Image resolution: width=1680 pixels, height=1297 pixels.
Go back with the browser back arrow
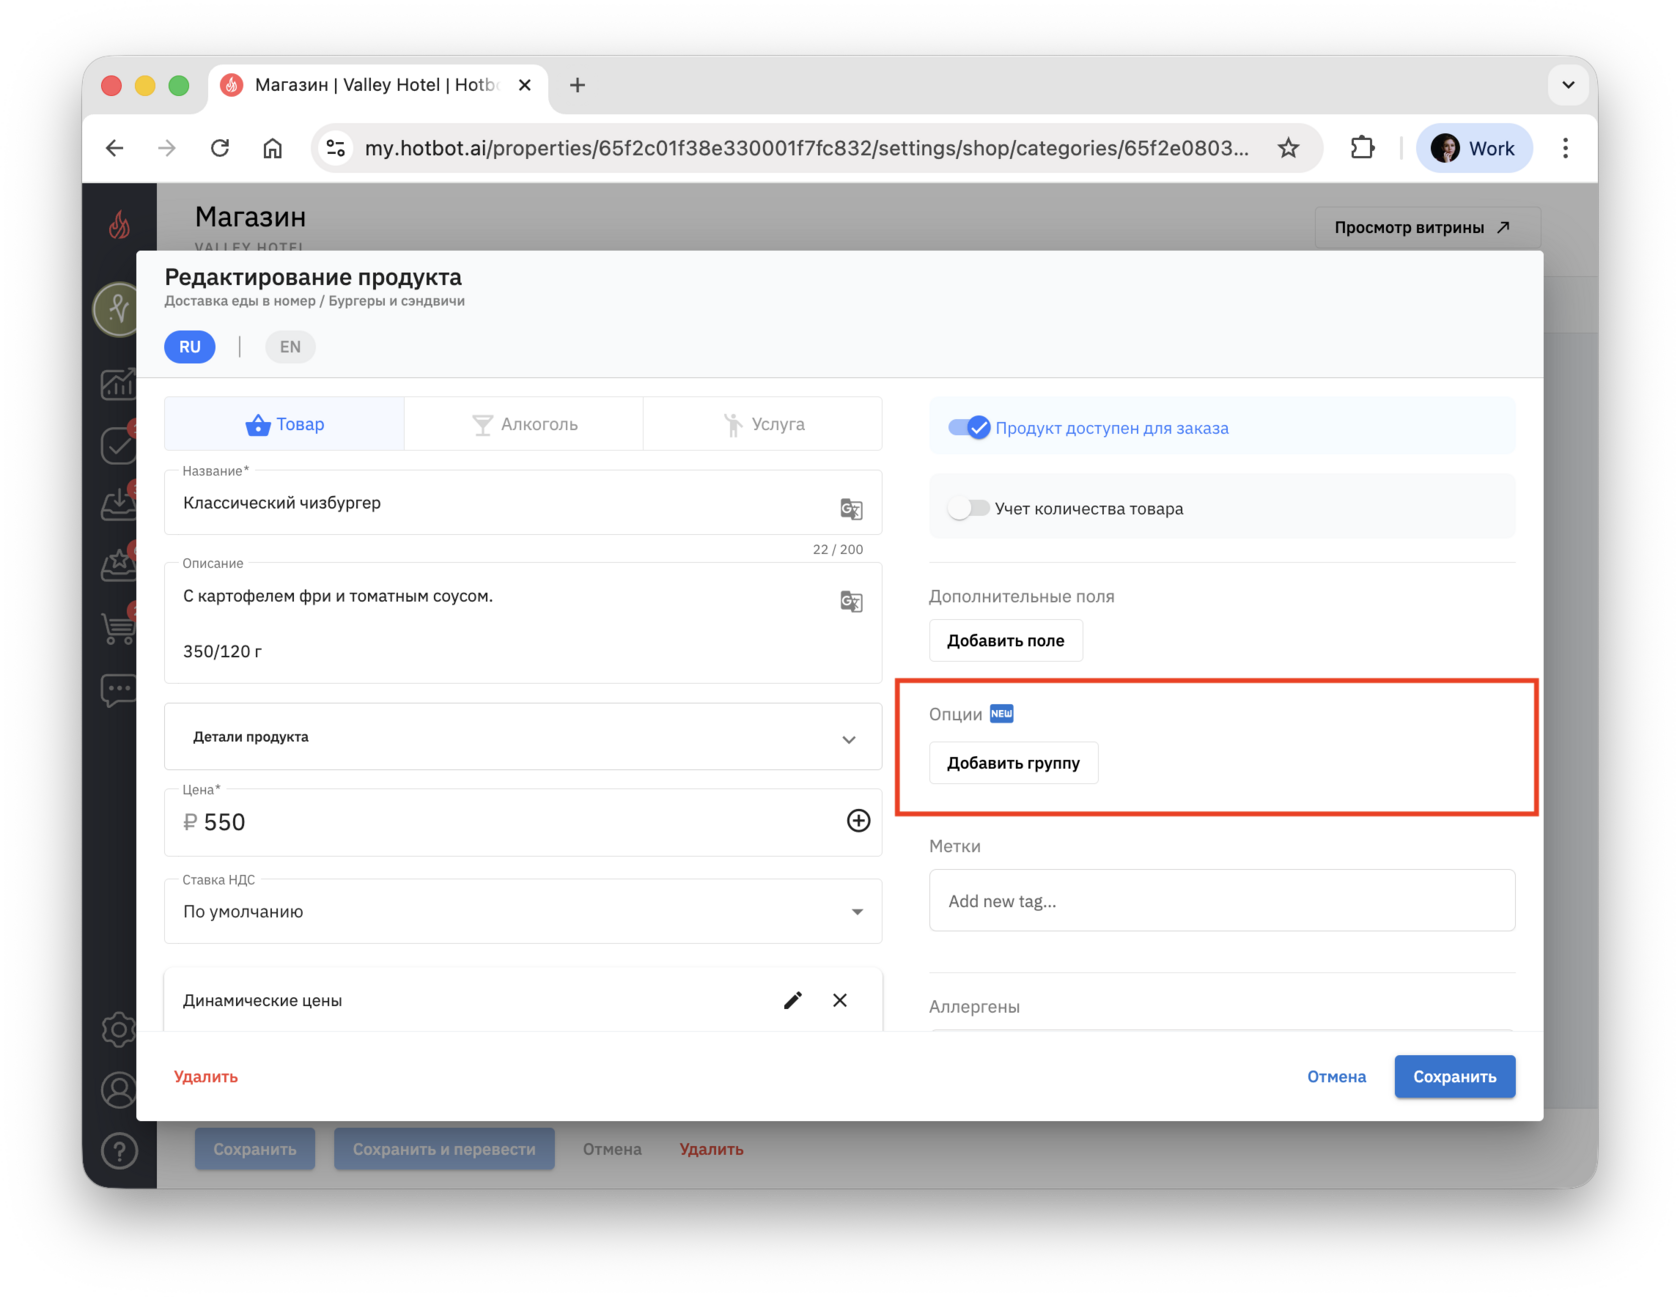115,148
